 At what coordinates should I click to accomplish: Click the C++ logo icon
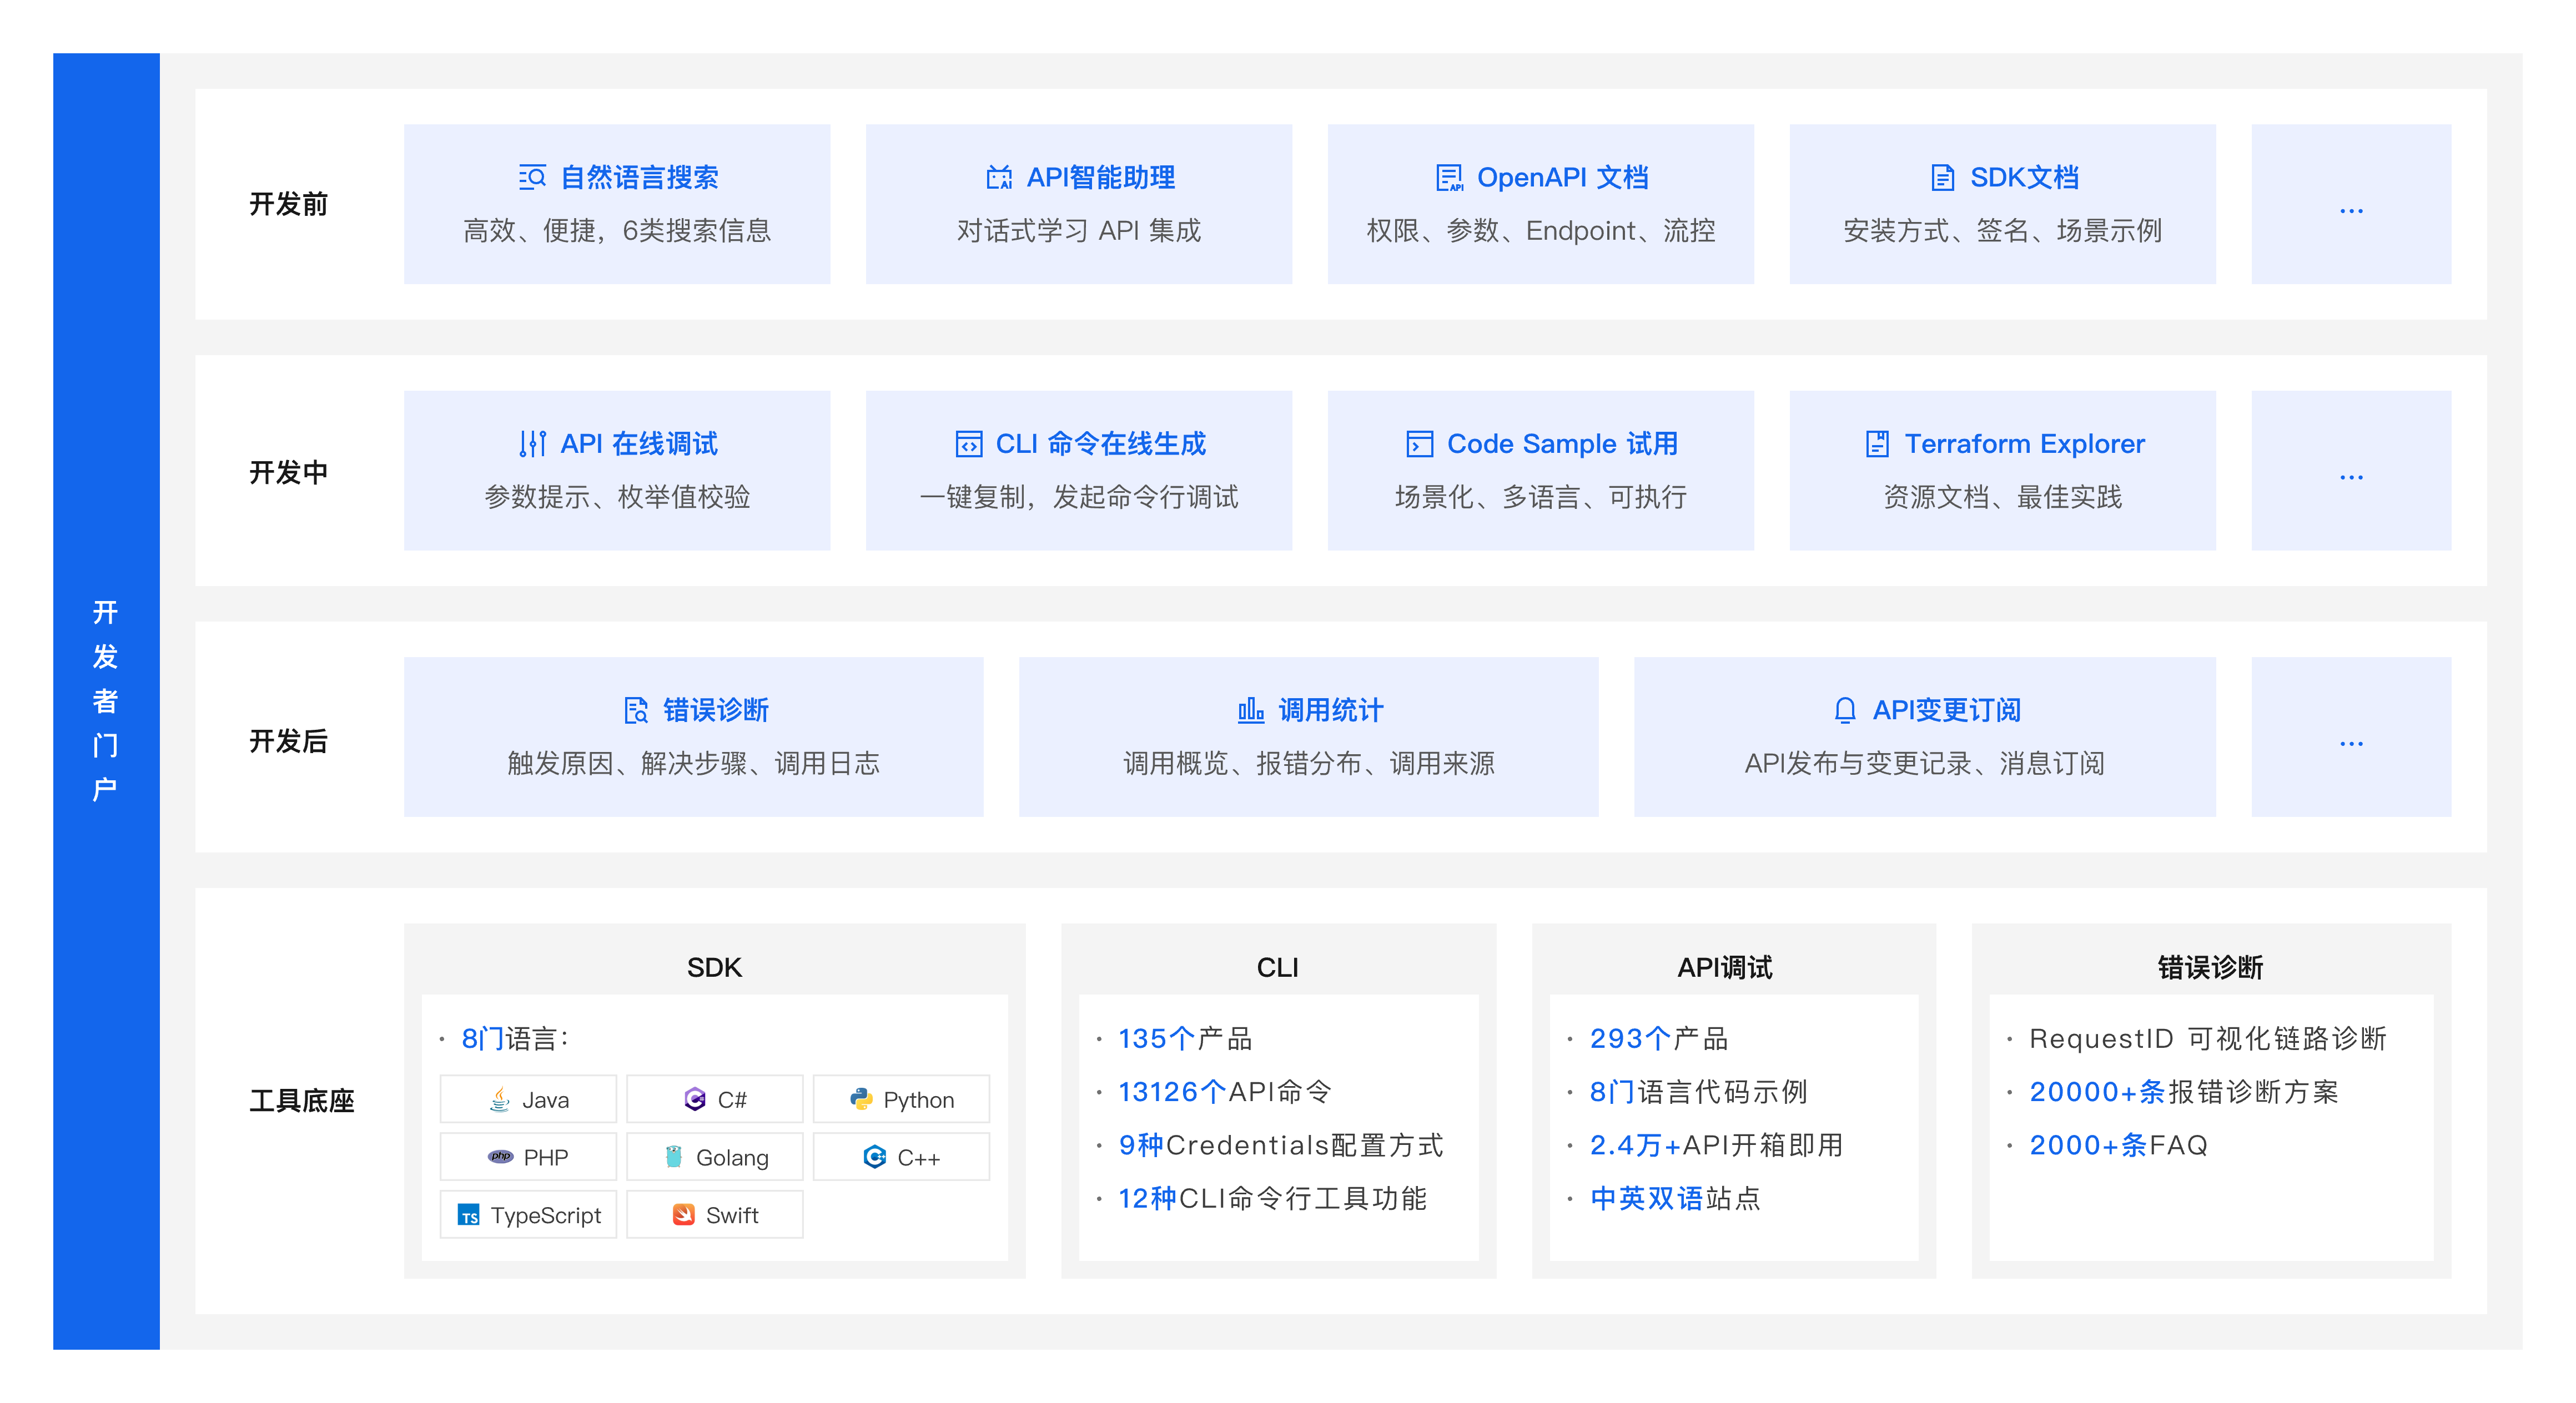click(x=875, y=1157)
